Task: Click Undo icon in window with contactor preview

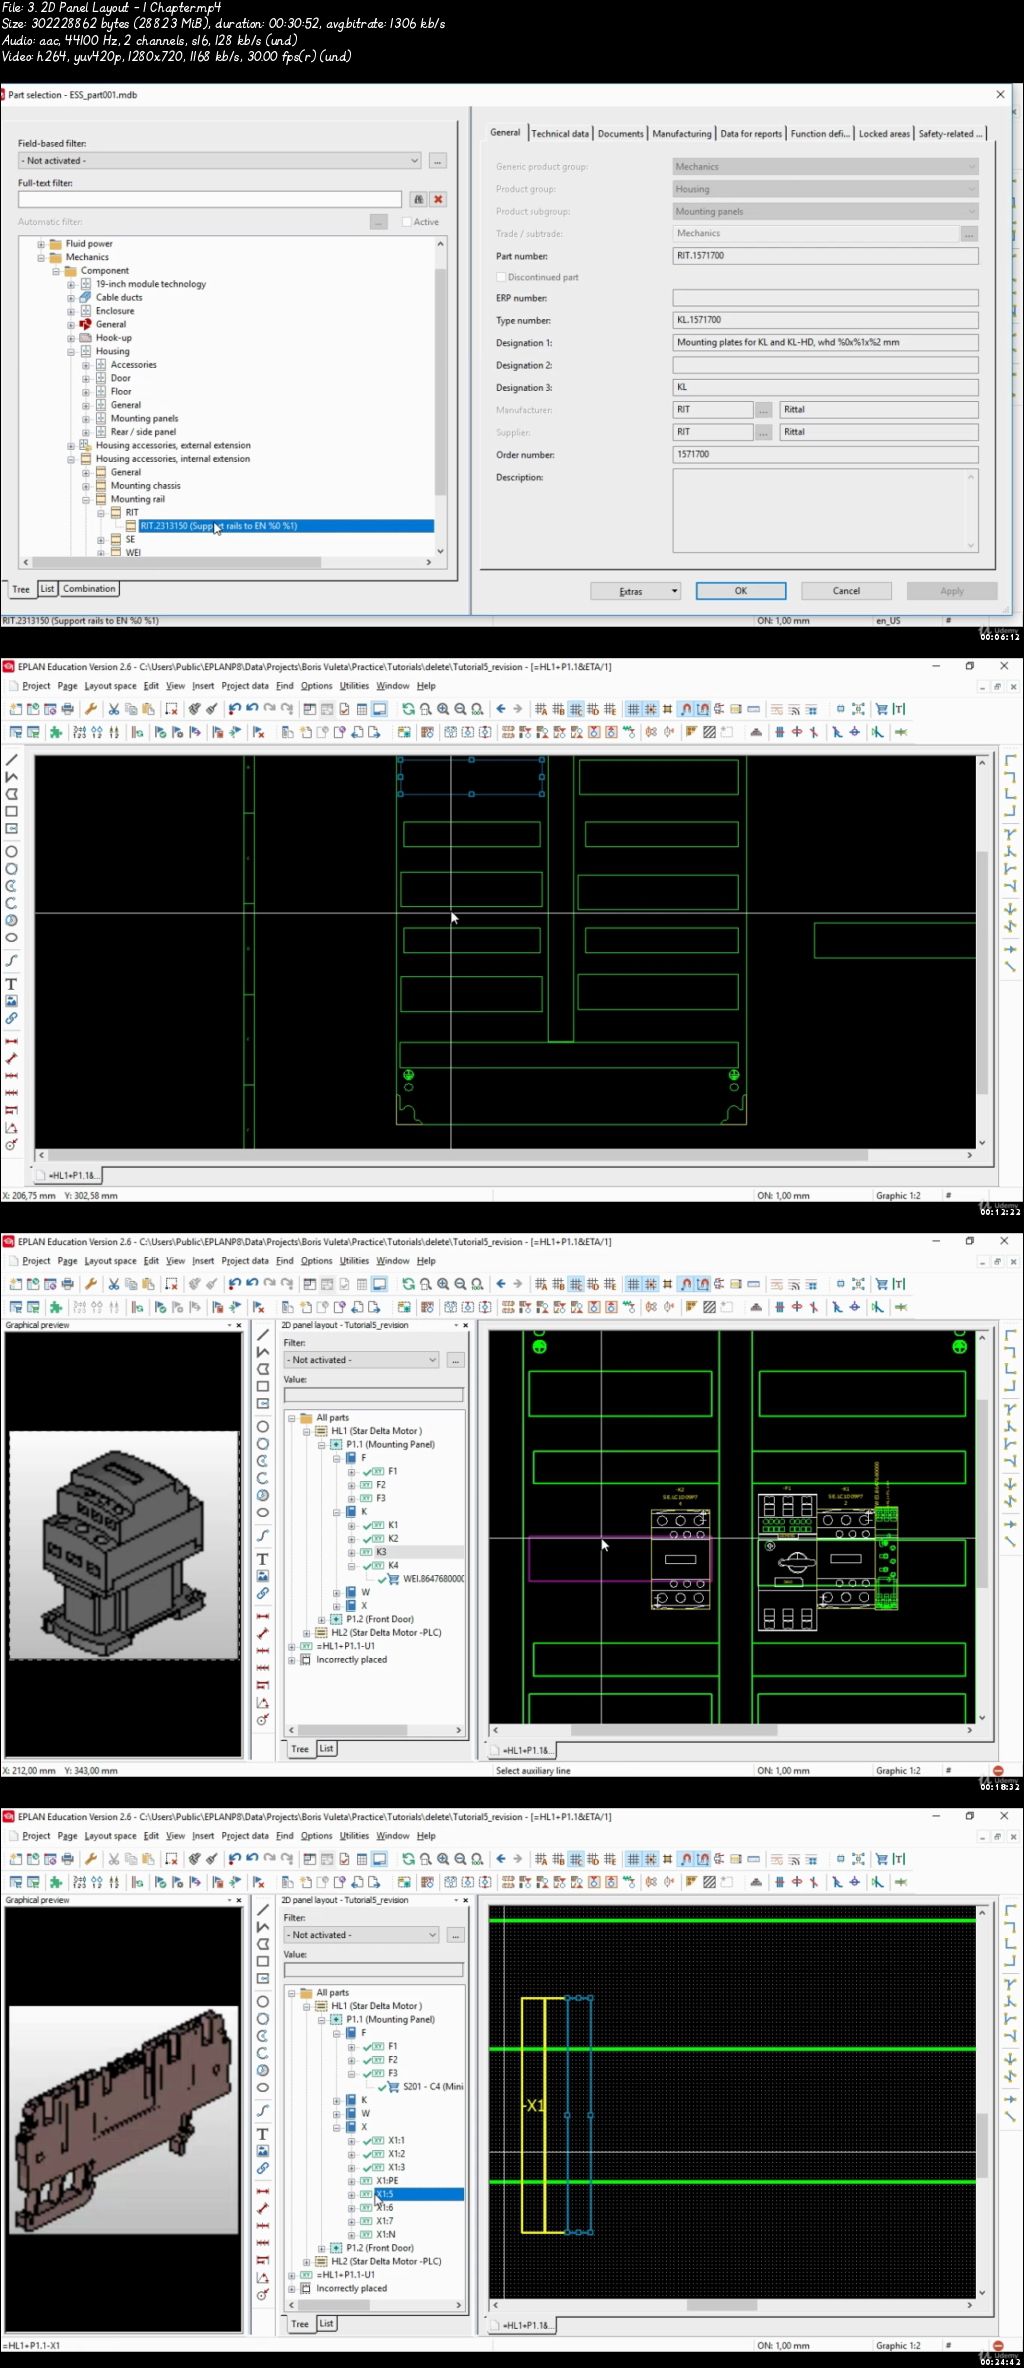Action: [234, 1284]
